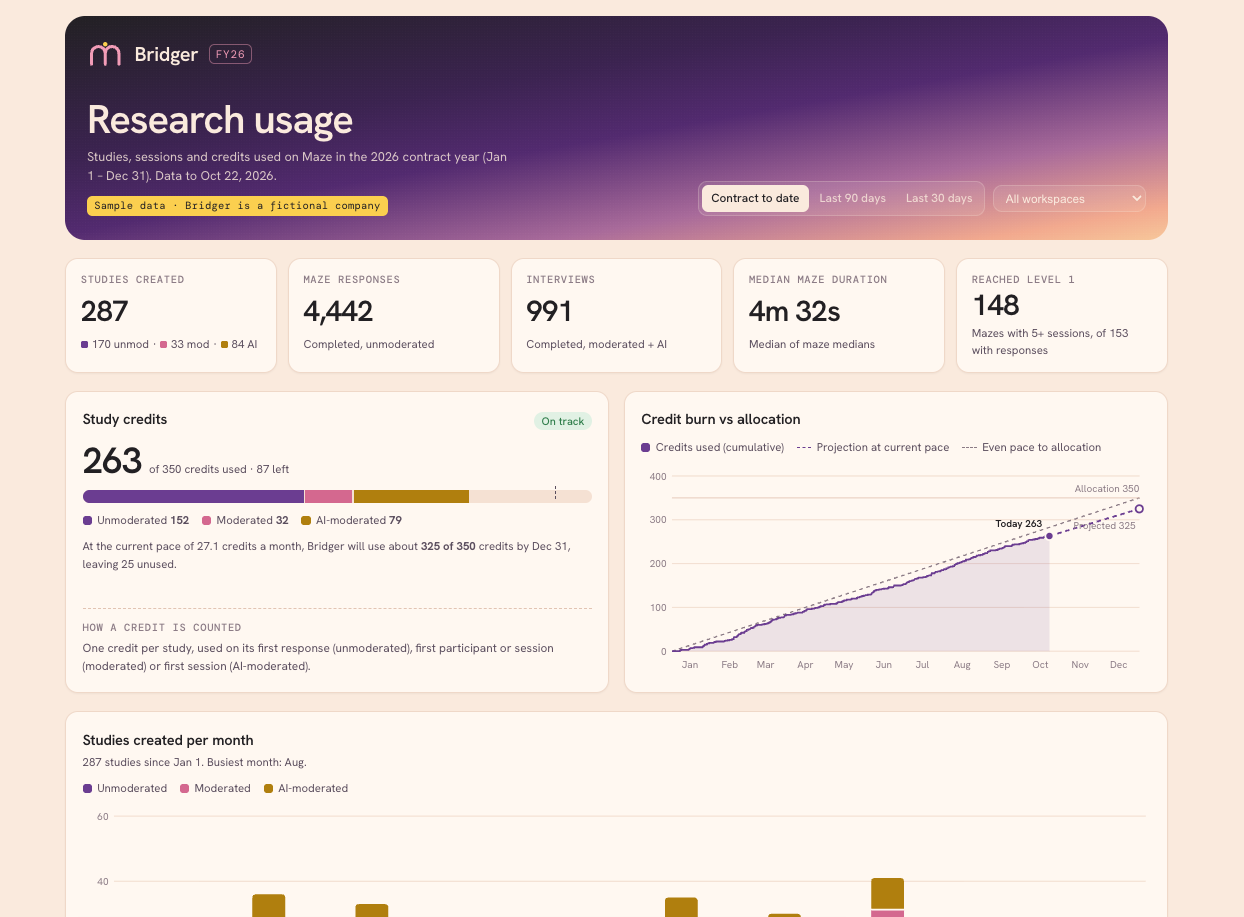Click the purple dot beside Credits used (cumulative)
Viewport: 1244px width, 917px height.
coord(646,447)
